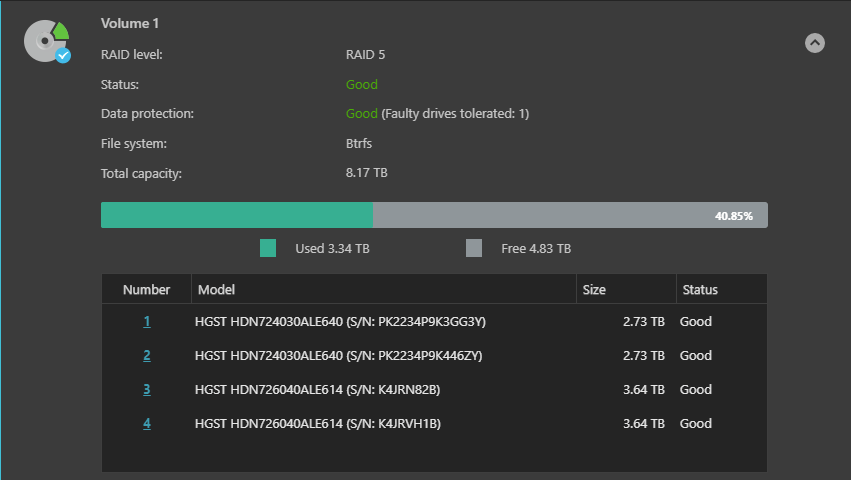This screenshot has width=851, height=480.
Task: Sort drives by the Size column header
Action: tap(626, 289)
